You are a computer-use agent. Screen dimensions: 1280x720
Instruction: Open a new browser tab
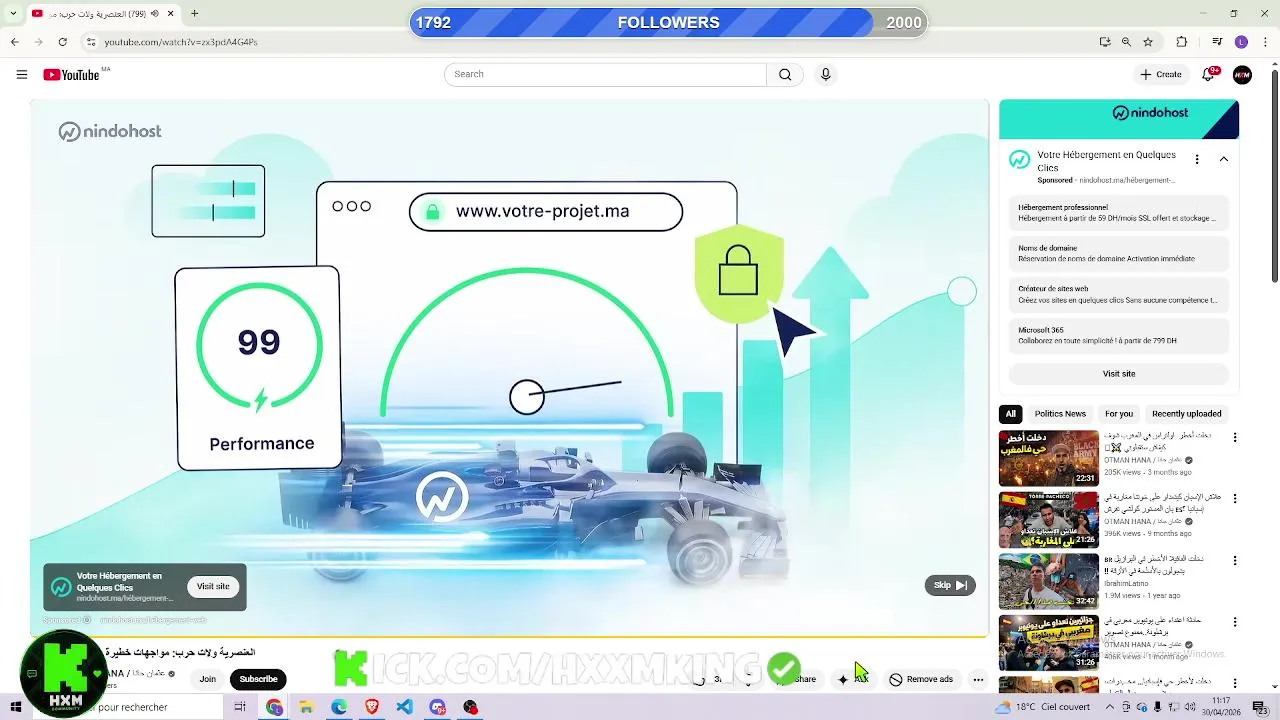pyautogui.click(x=194, y=14)
